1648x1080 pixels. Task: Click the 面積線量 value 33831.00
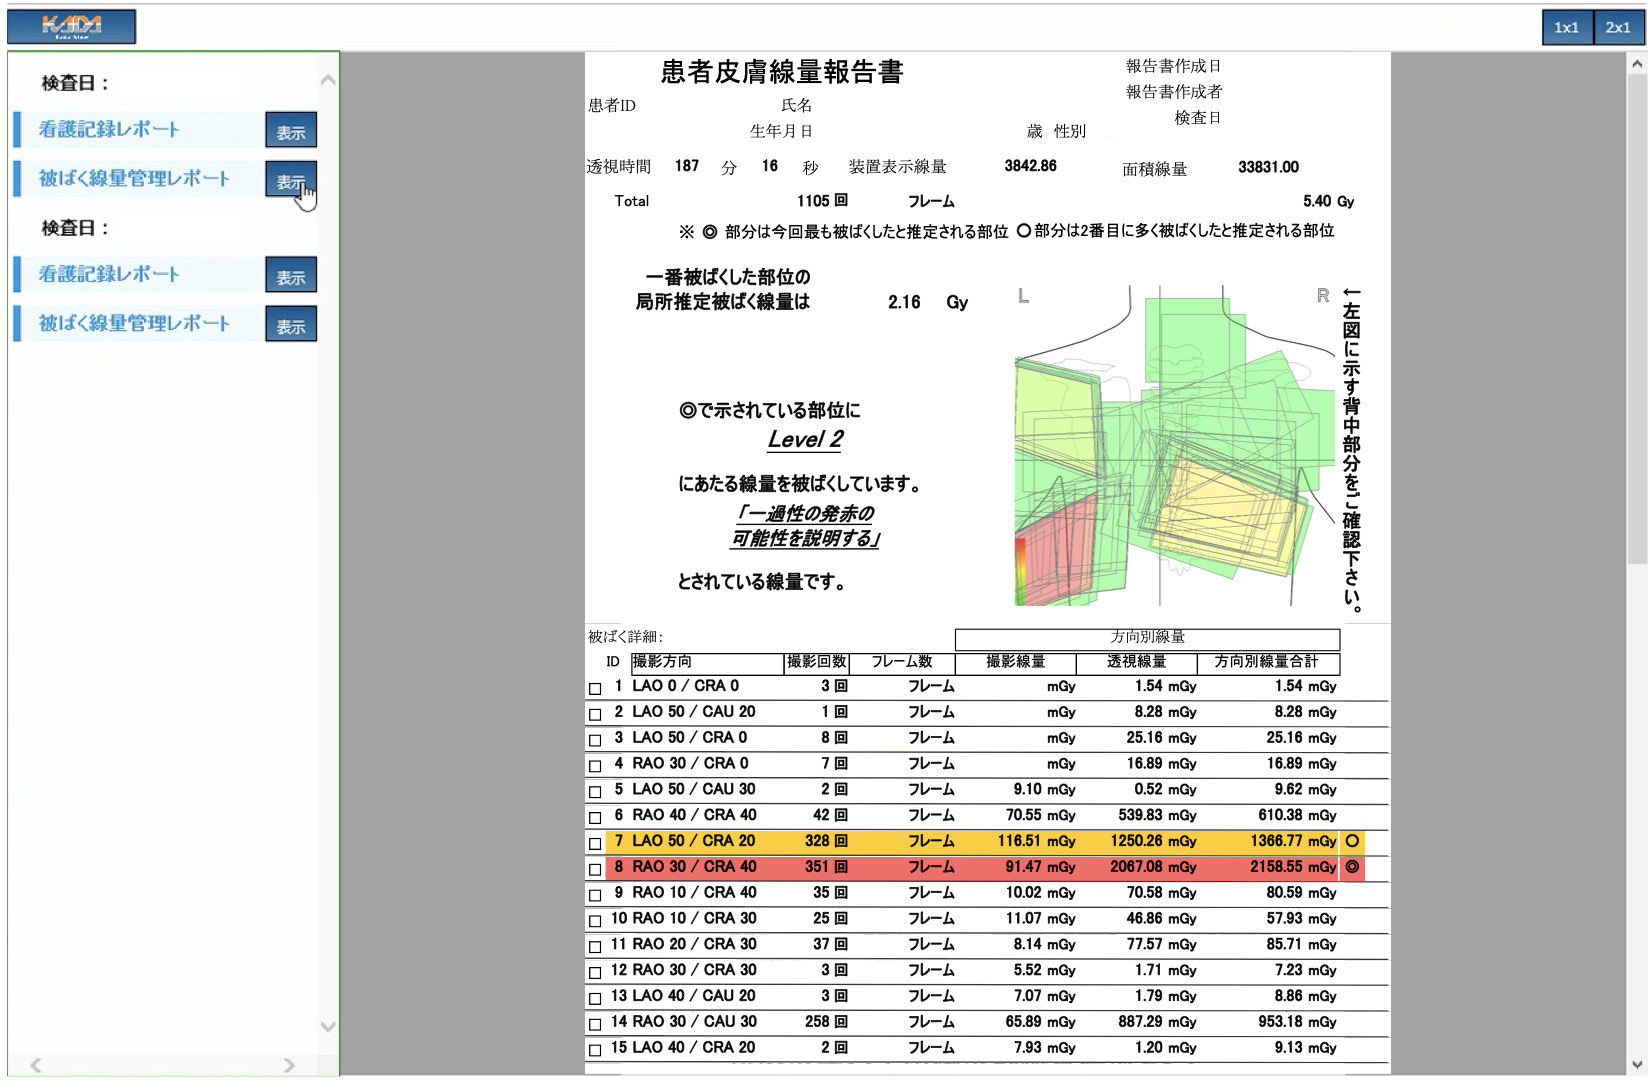(1268, 167)
